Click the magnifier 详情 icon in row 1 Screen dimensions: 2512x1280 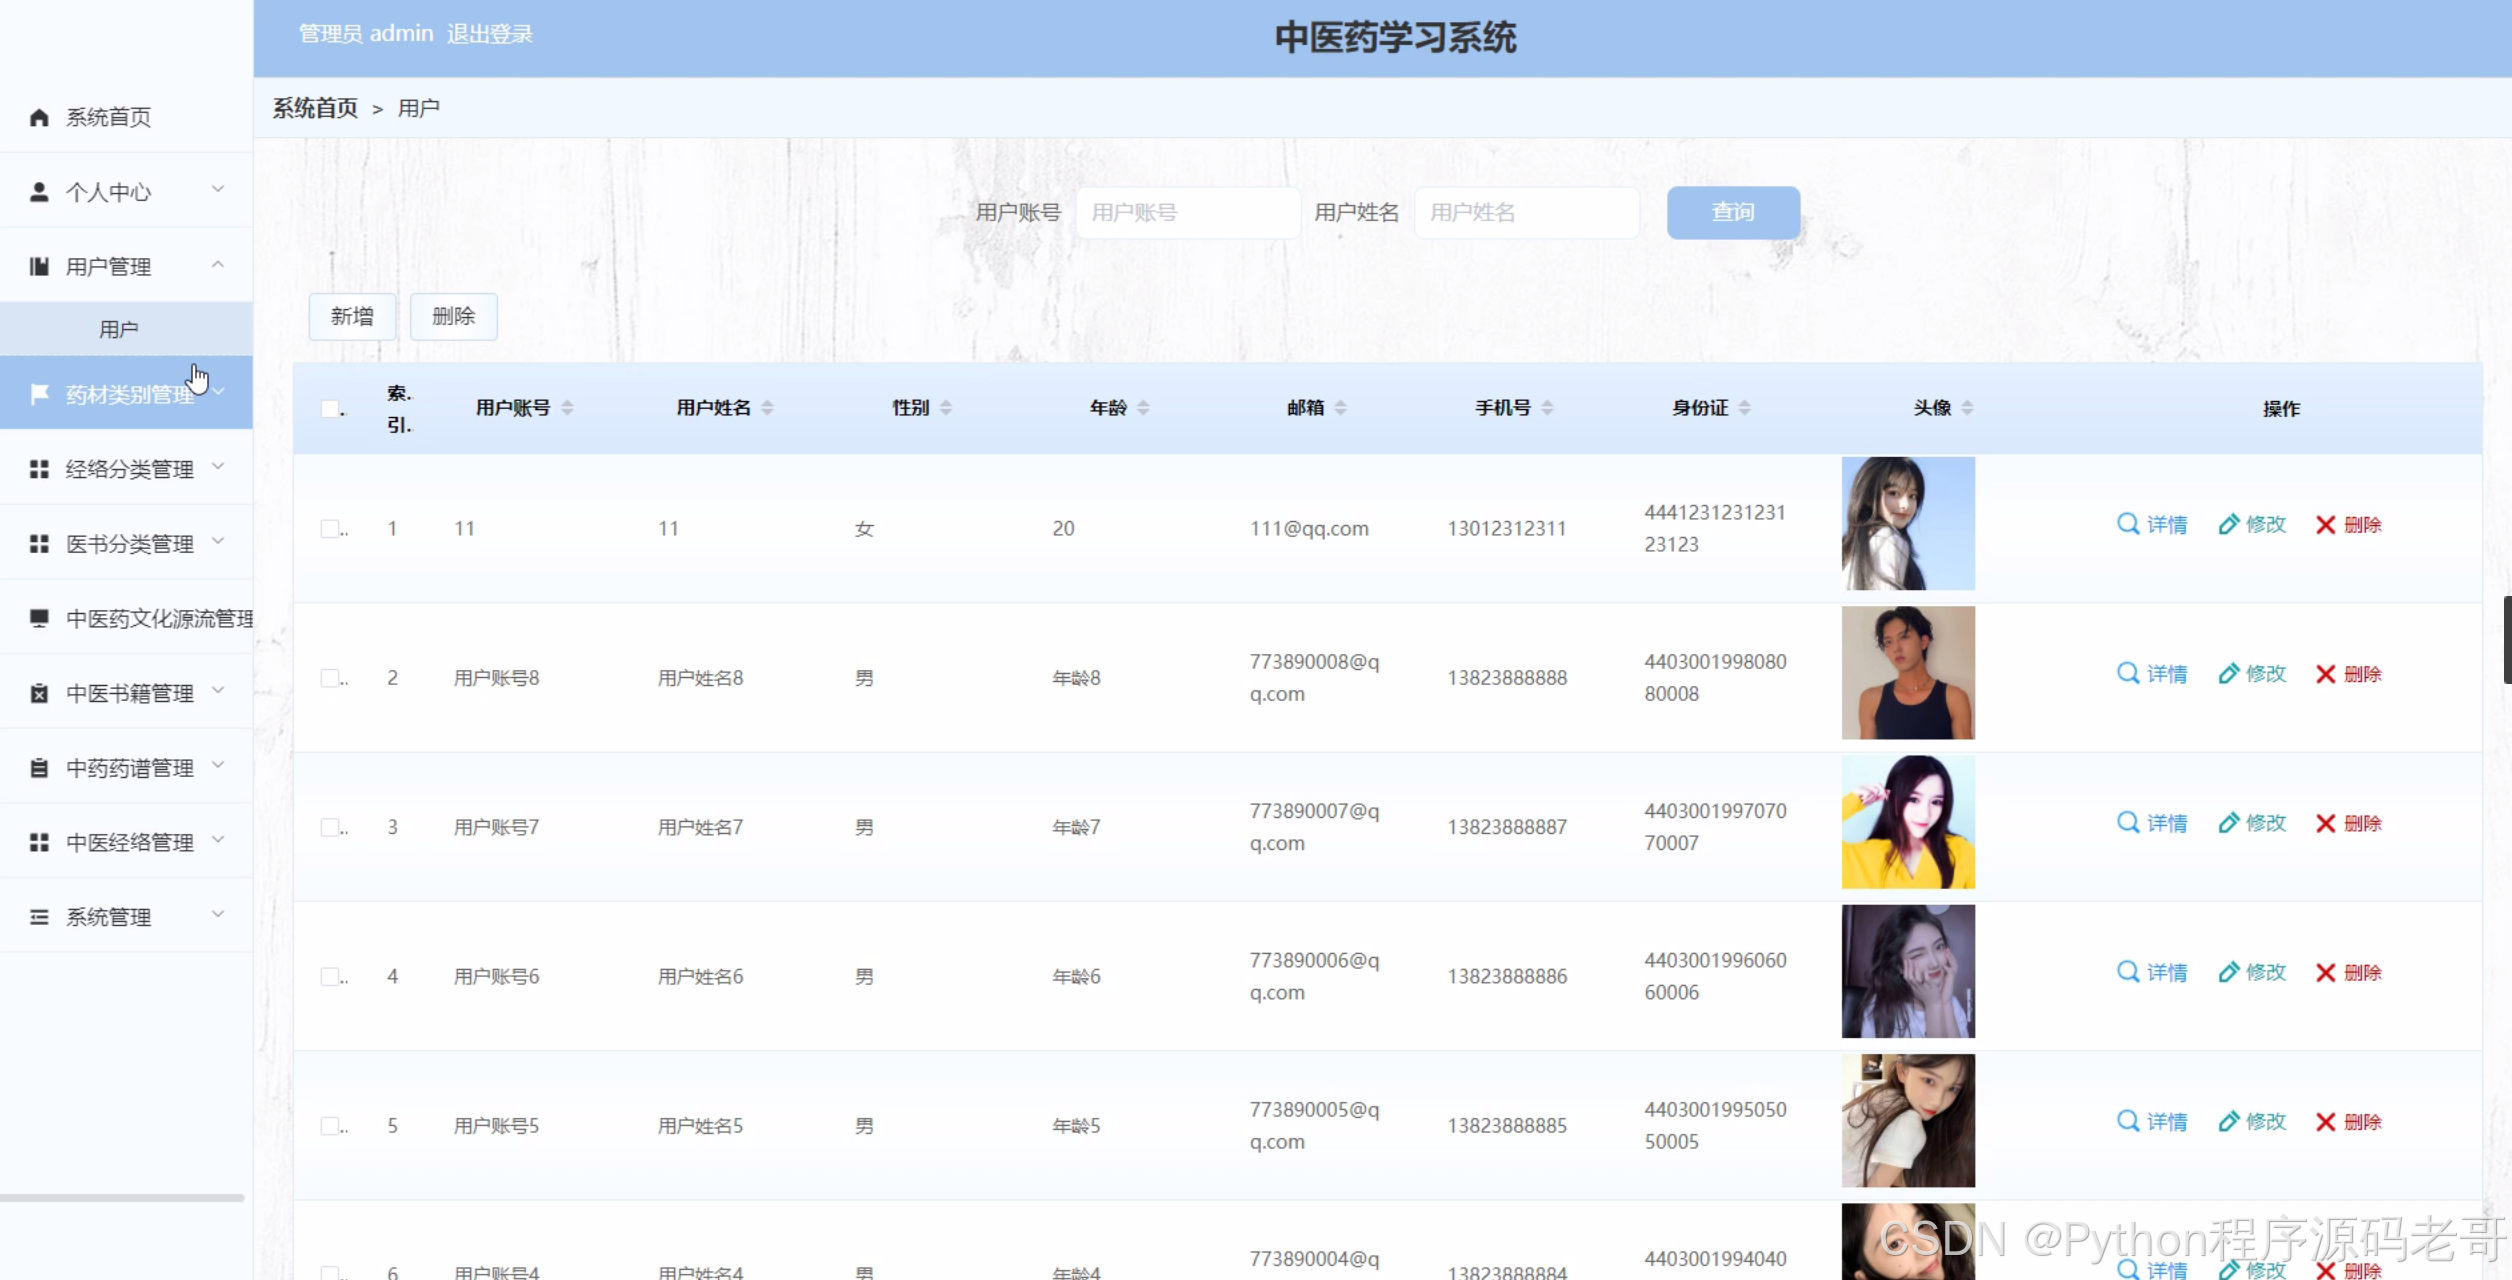[2128, 524]
